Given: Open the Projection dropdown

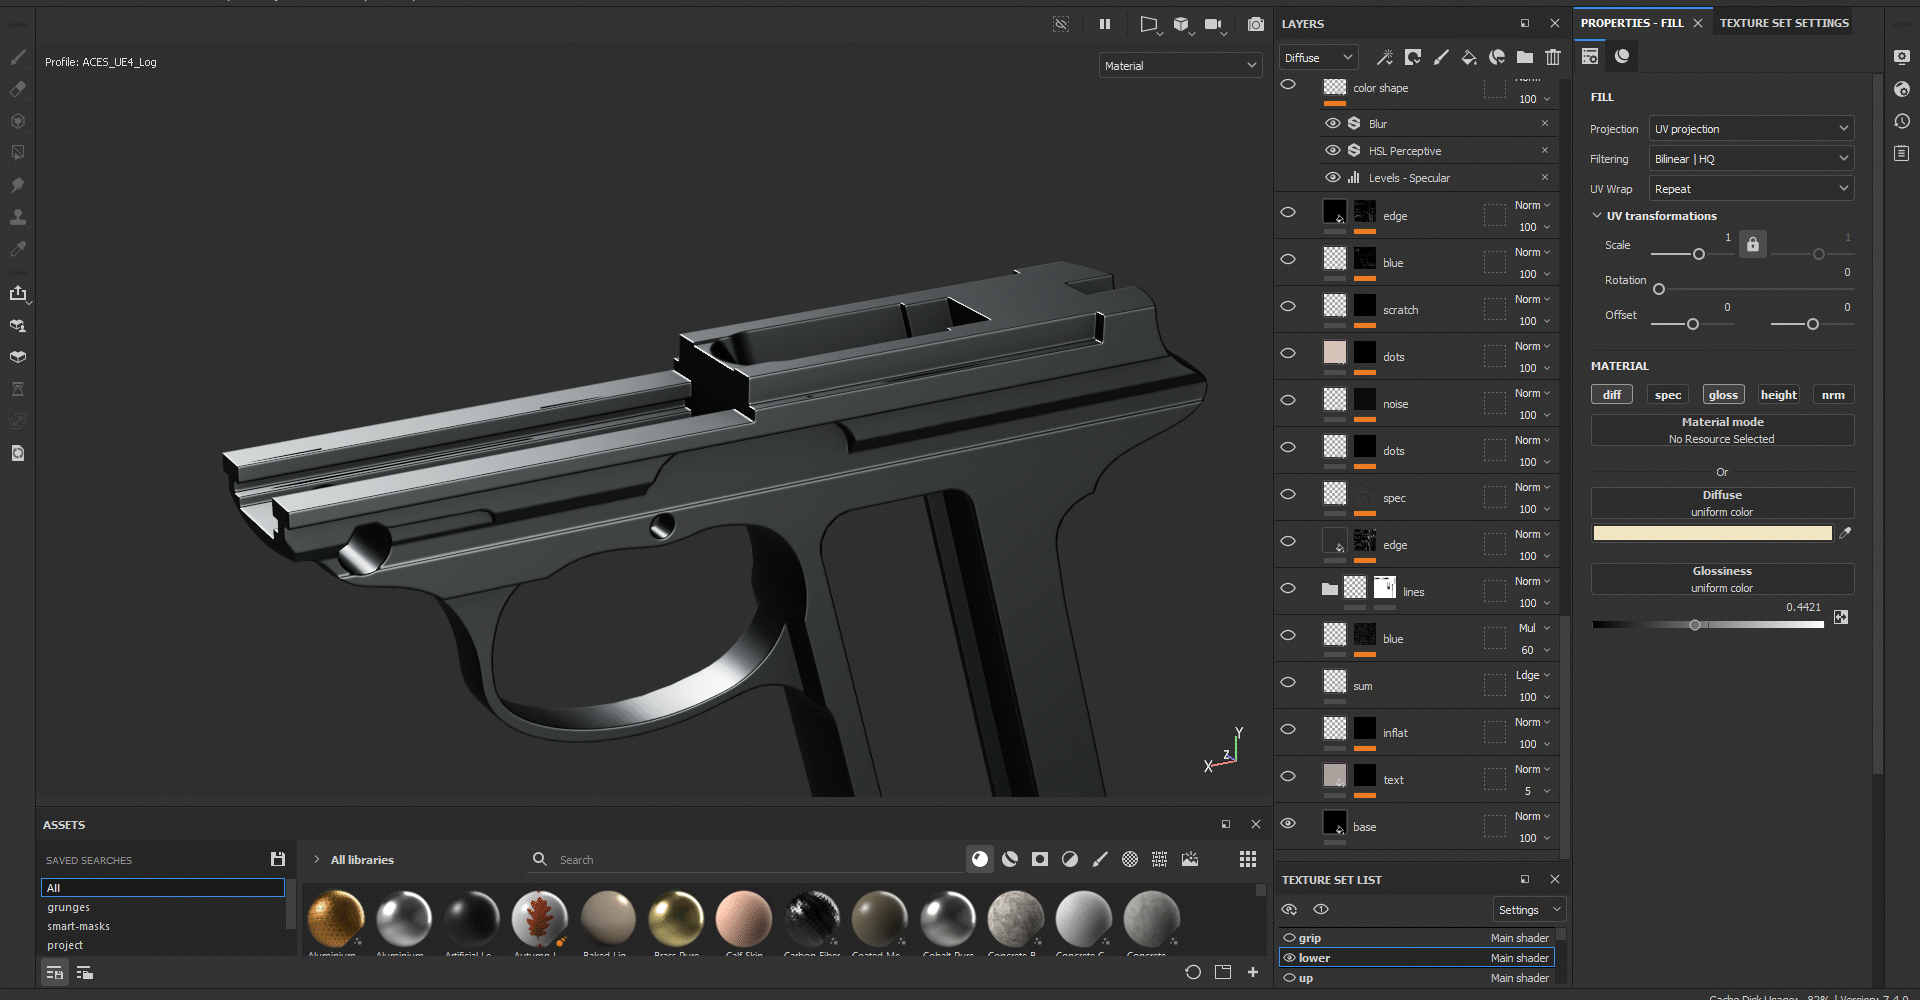Looking at the screenshot, I should pos(1750,129).
